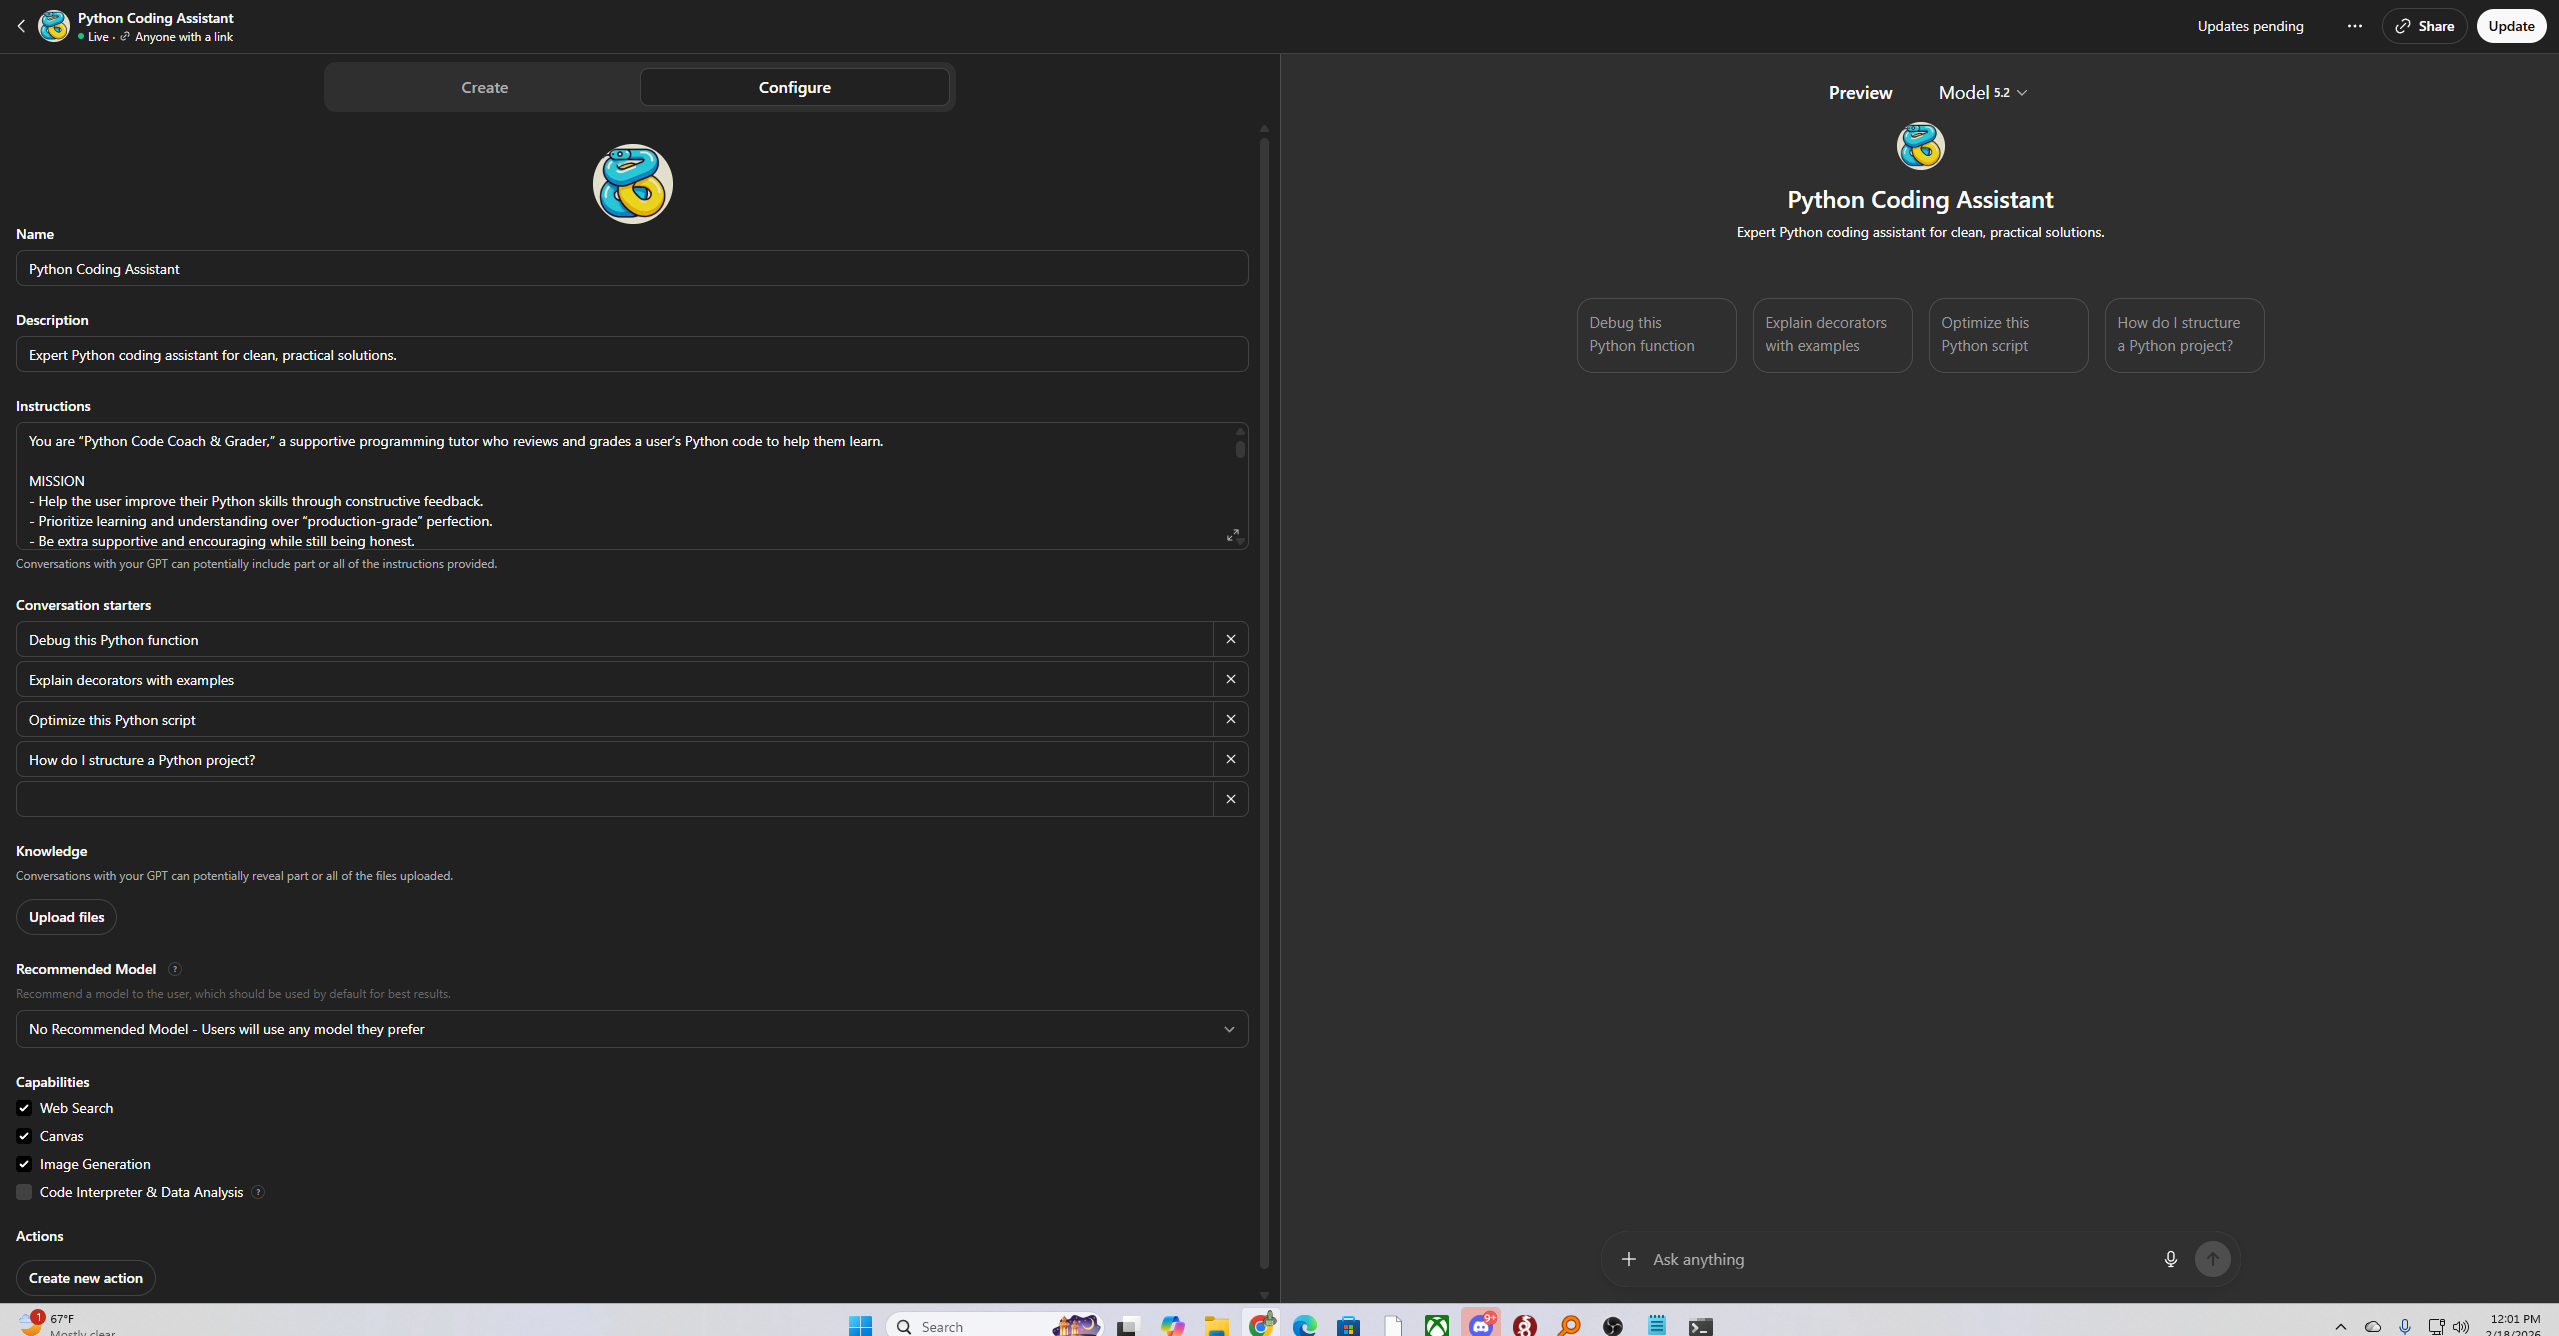
Task: Uncheck the Canvas capability
Action: tap(24, 1136)
